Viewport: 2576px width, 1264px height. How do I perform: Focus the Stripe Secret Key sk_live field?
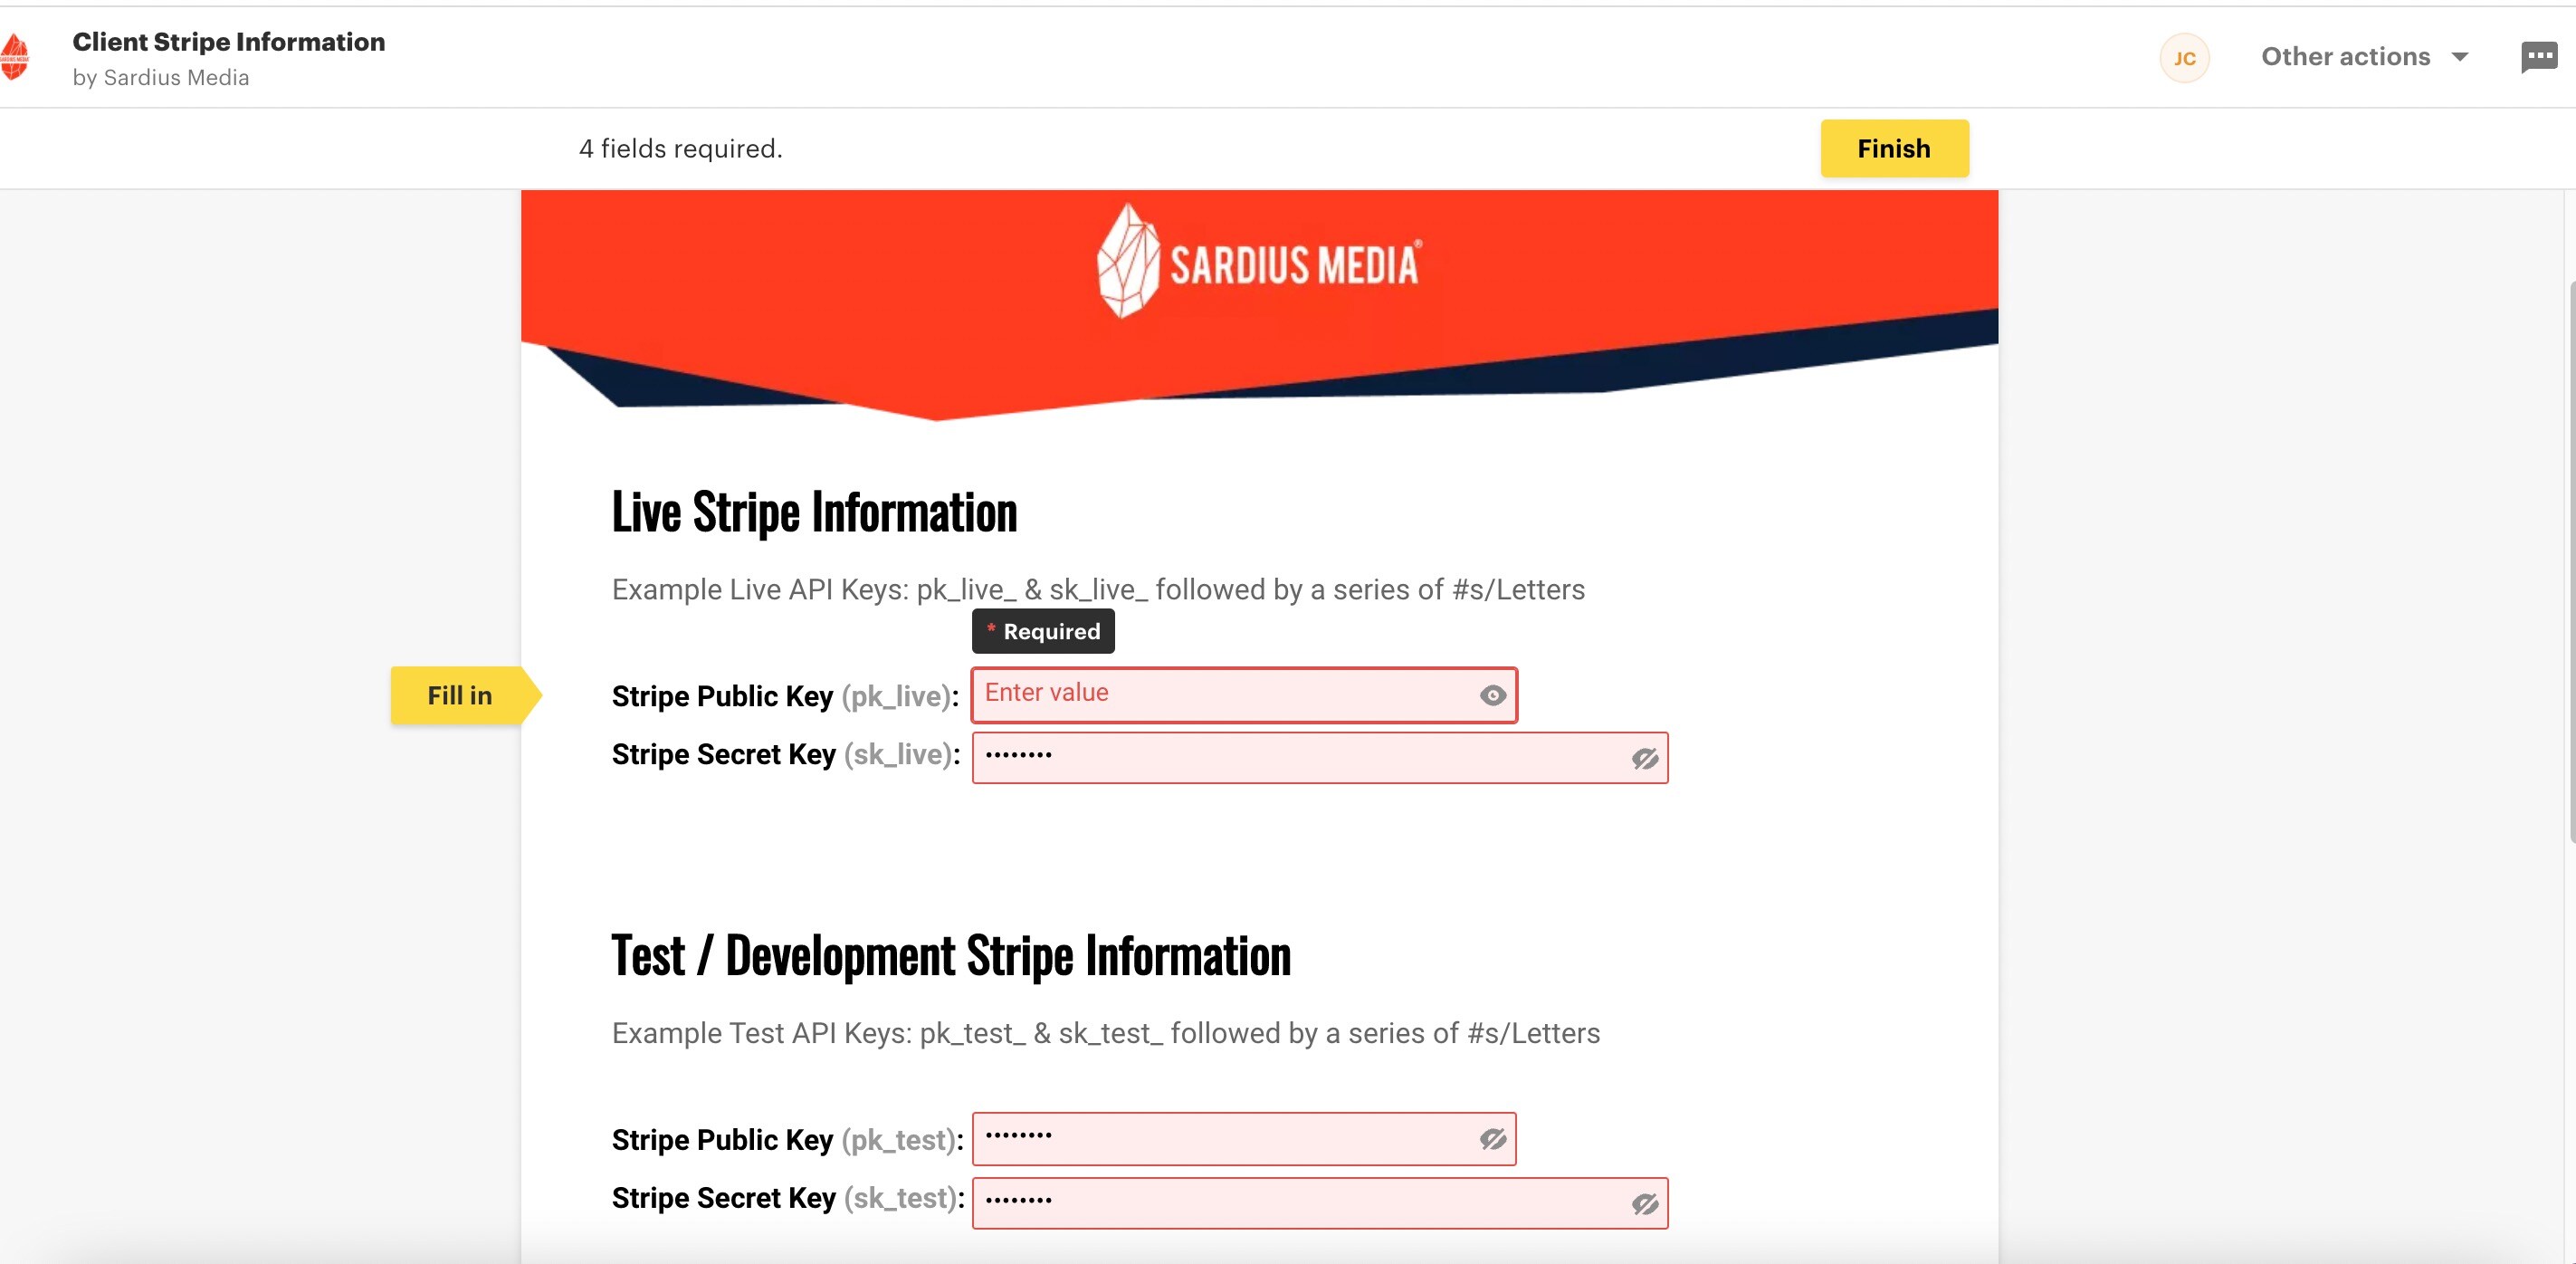(x=1320, y=758)
